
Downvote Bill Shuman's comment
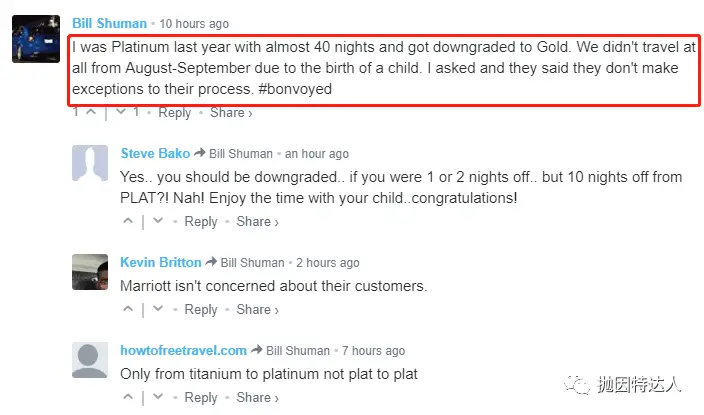point(123,113)
